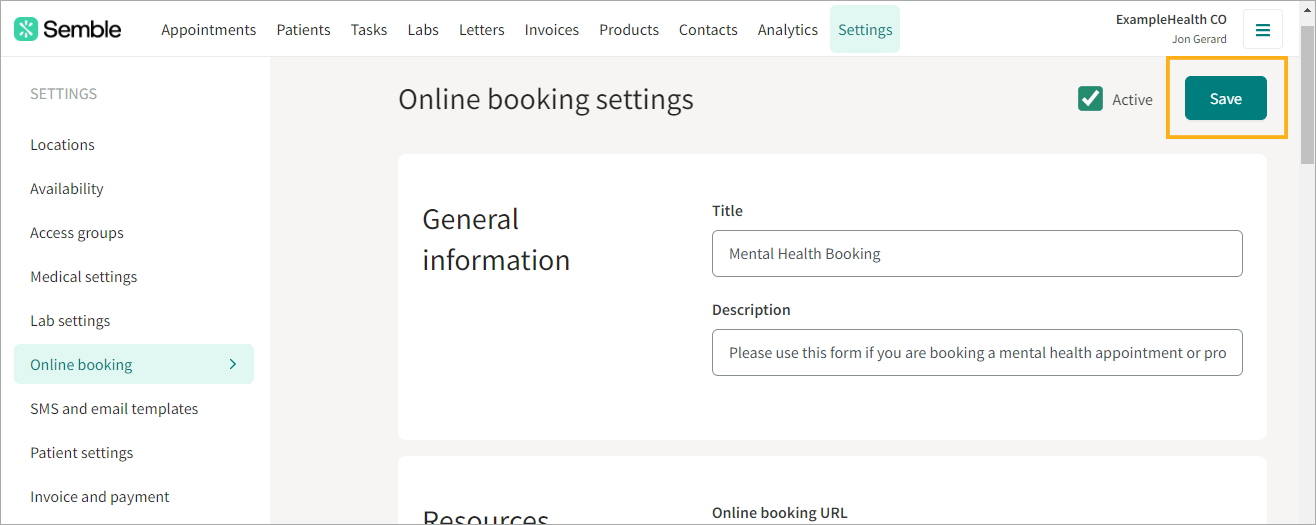Expand the Online booking chevron arrow

click(x=233, y=364)
